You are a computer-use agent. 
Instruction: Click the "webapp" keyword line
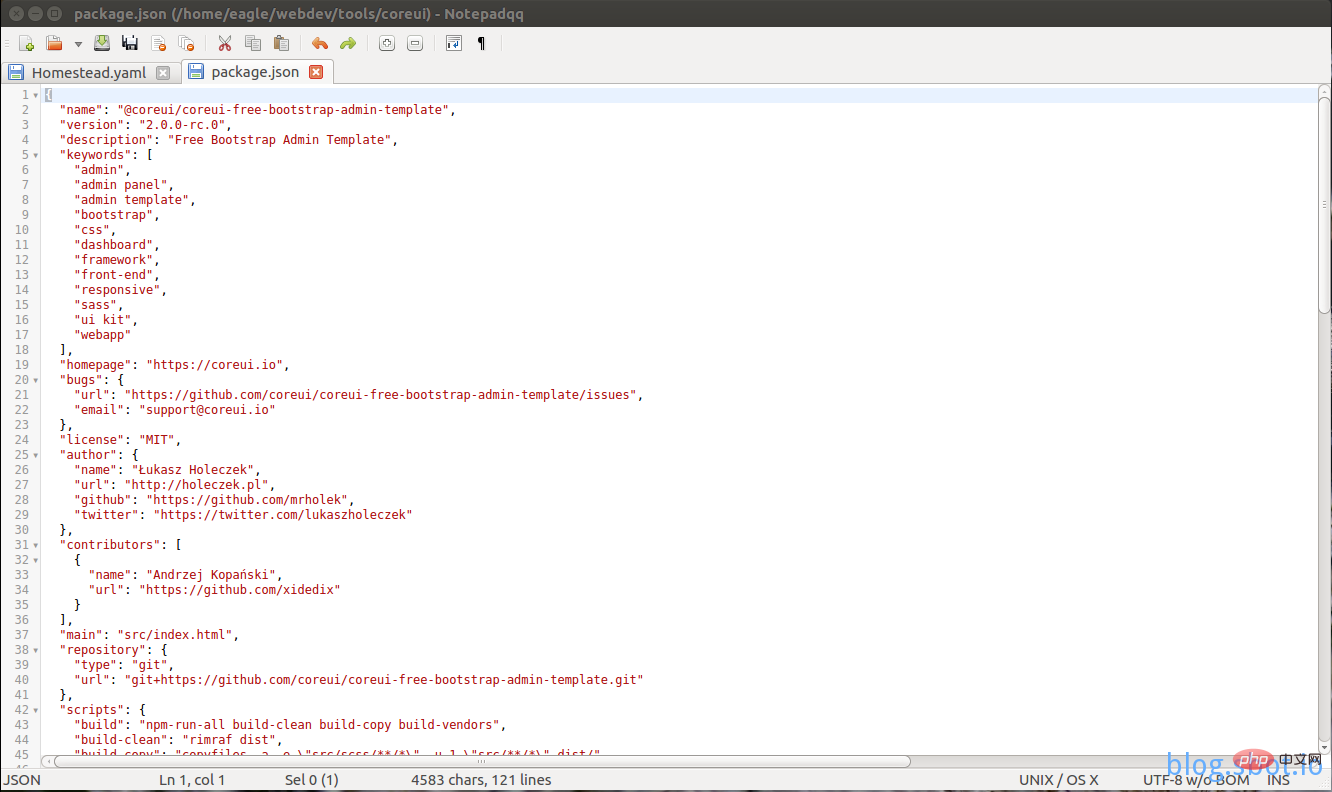(102, 335)
